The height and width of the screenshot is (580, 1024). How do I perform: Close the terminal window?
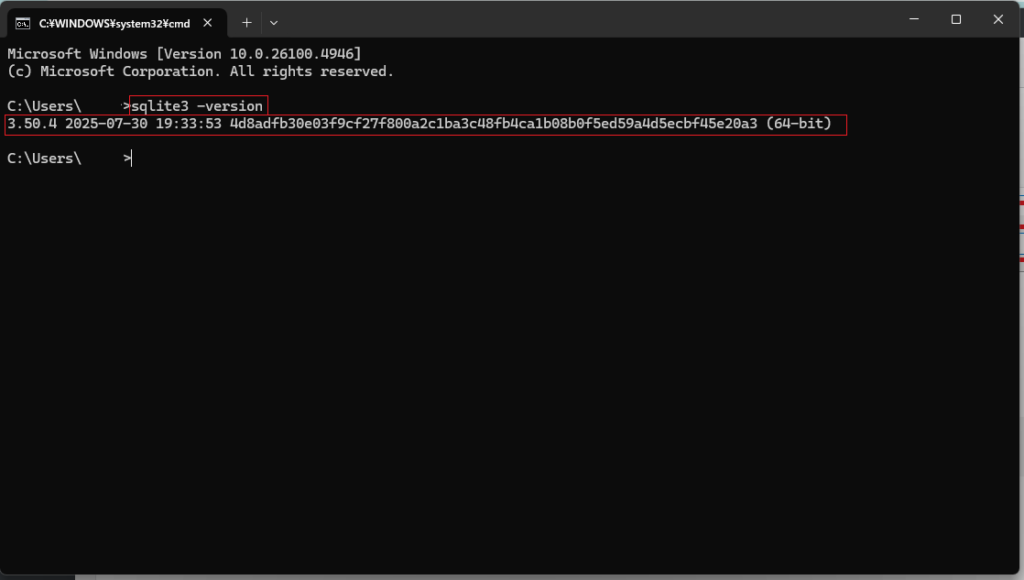point(998,19)
